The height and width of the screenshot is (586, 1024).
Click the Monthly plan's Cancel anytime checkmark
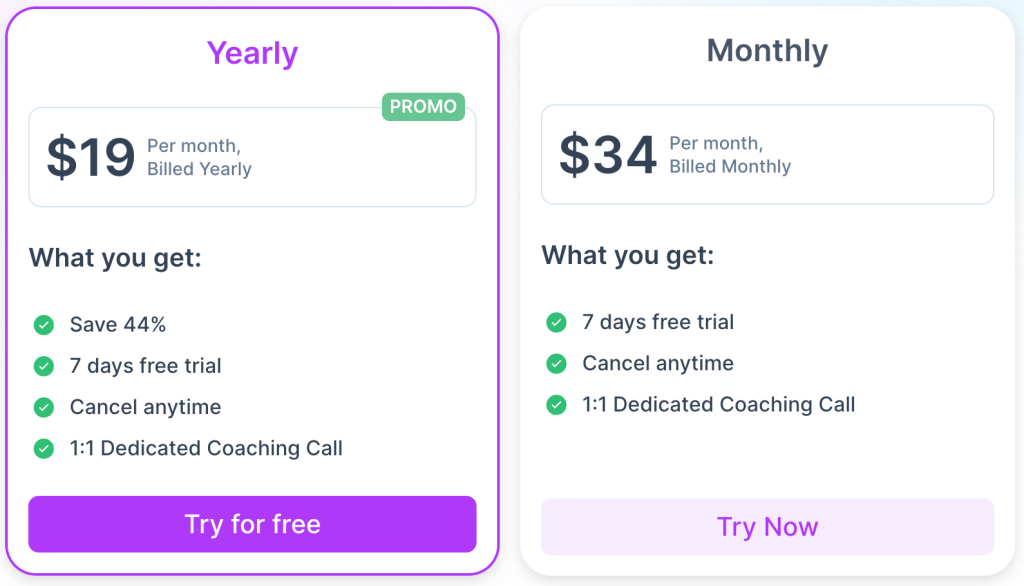click(556, 363)
